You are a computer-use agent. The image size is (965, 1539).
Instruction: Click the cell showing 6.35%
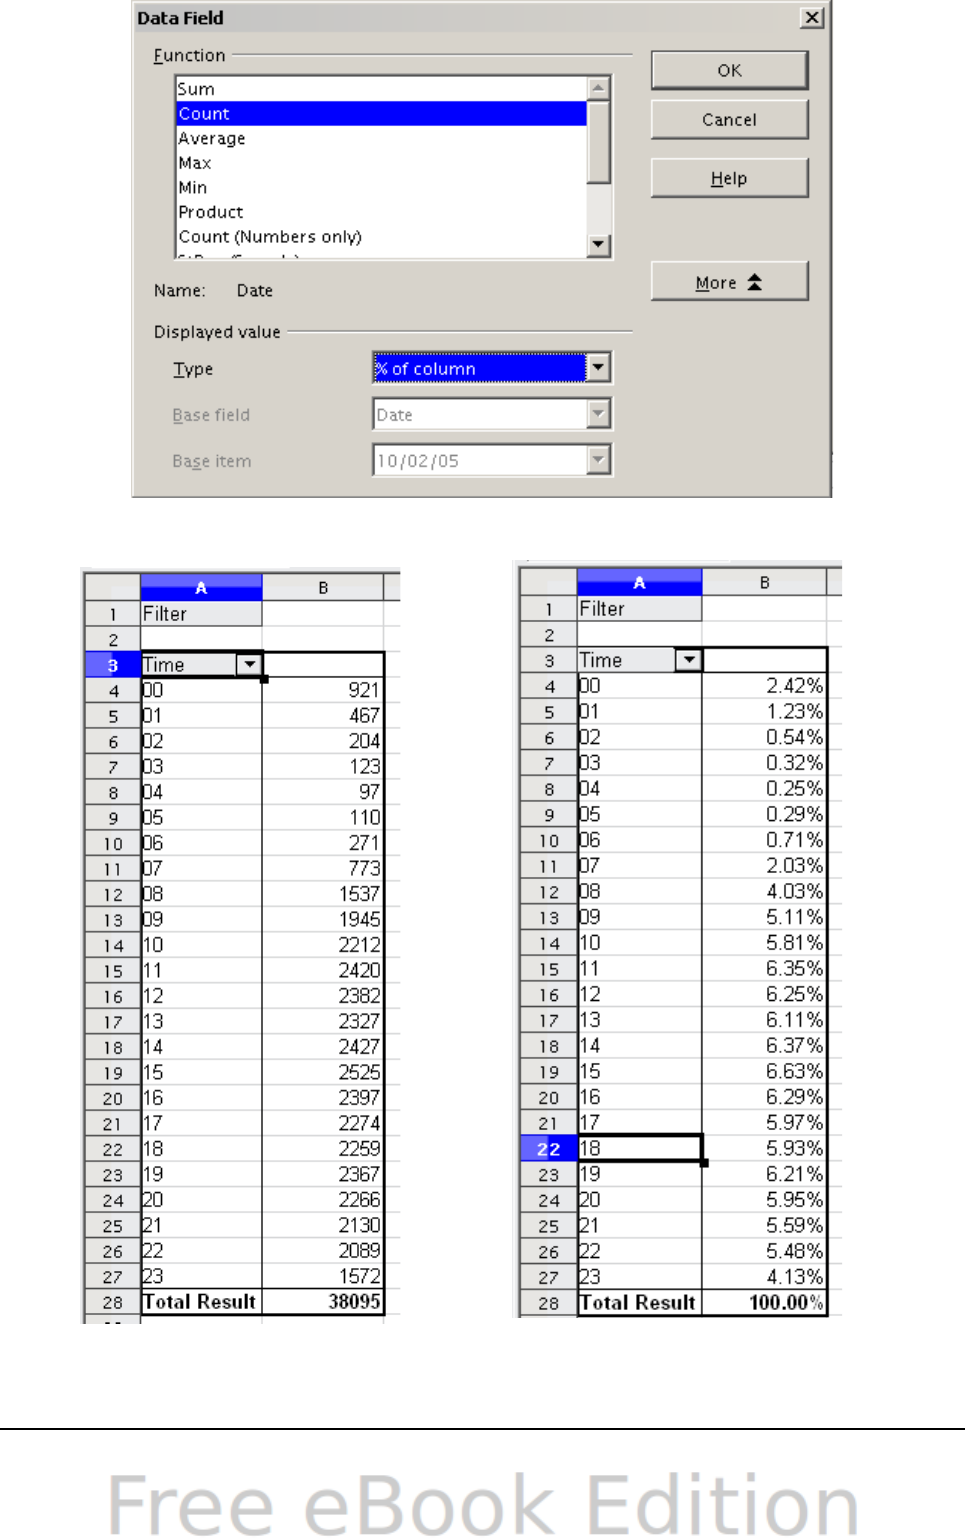[x=764, y=969]
